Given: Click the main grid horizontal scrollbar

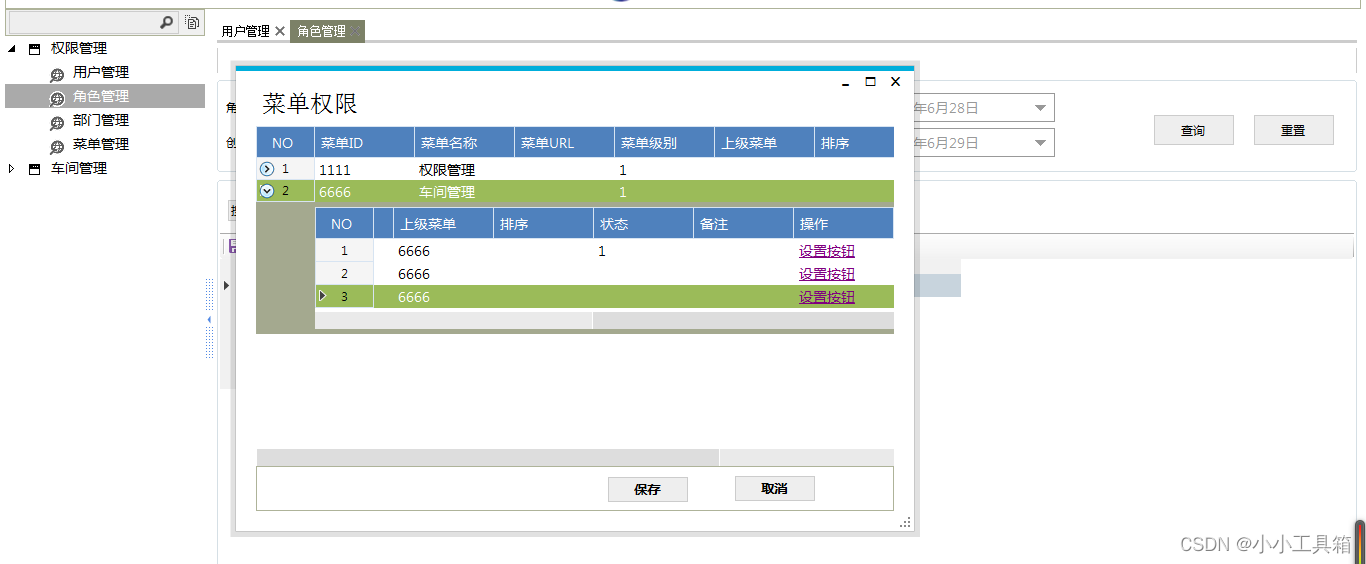Looking at the screenshot, I should tap(575, 457).
